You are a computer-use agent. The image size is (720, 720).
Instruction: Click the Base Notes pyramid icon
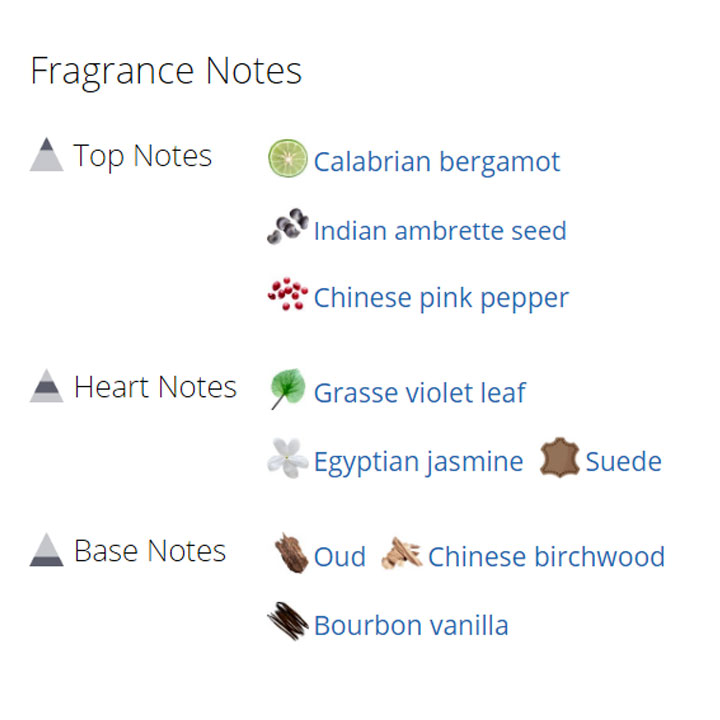coord(46,550)
